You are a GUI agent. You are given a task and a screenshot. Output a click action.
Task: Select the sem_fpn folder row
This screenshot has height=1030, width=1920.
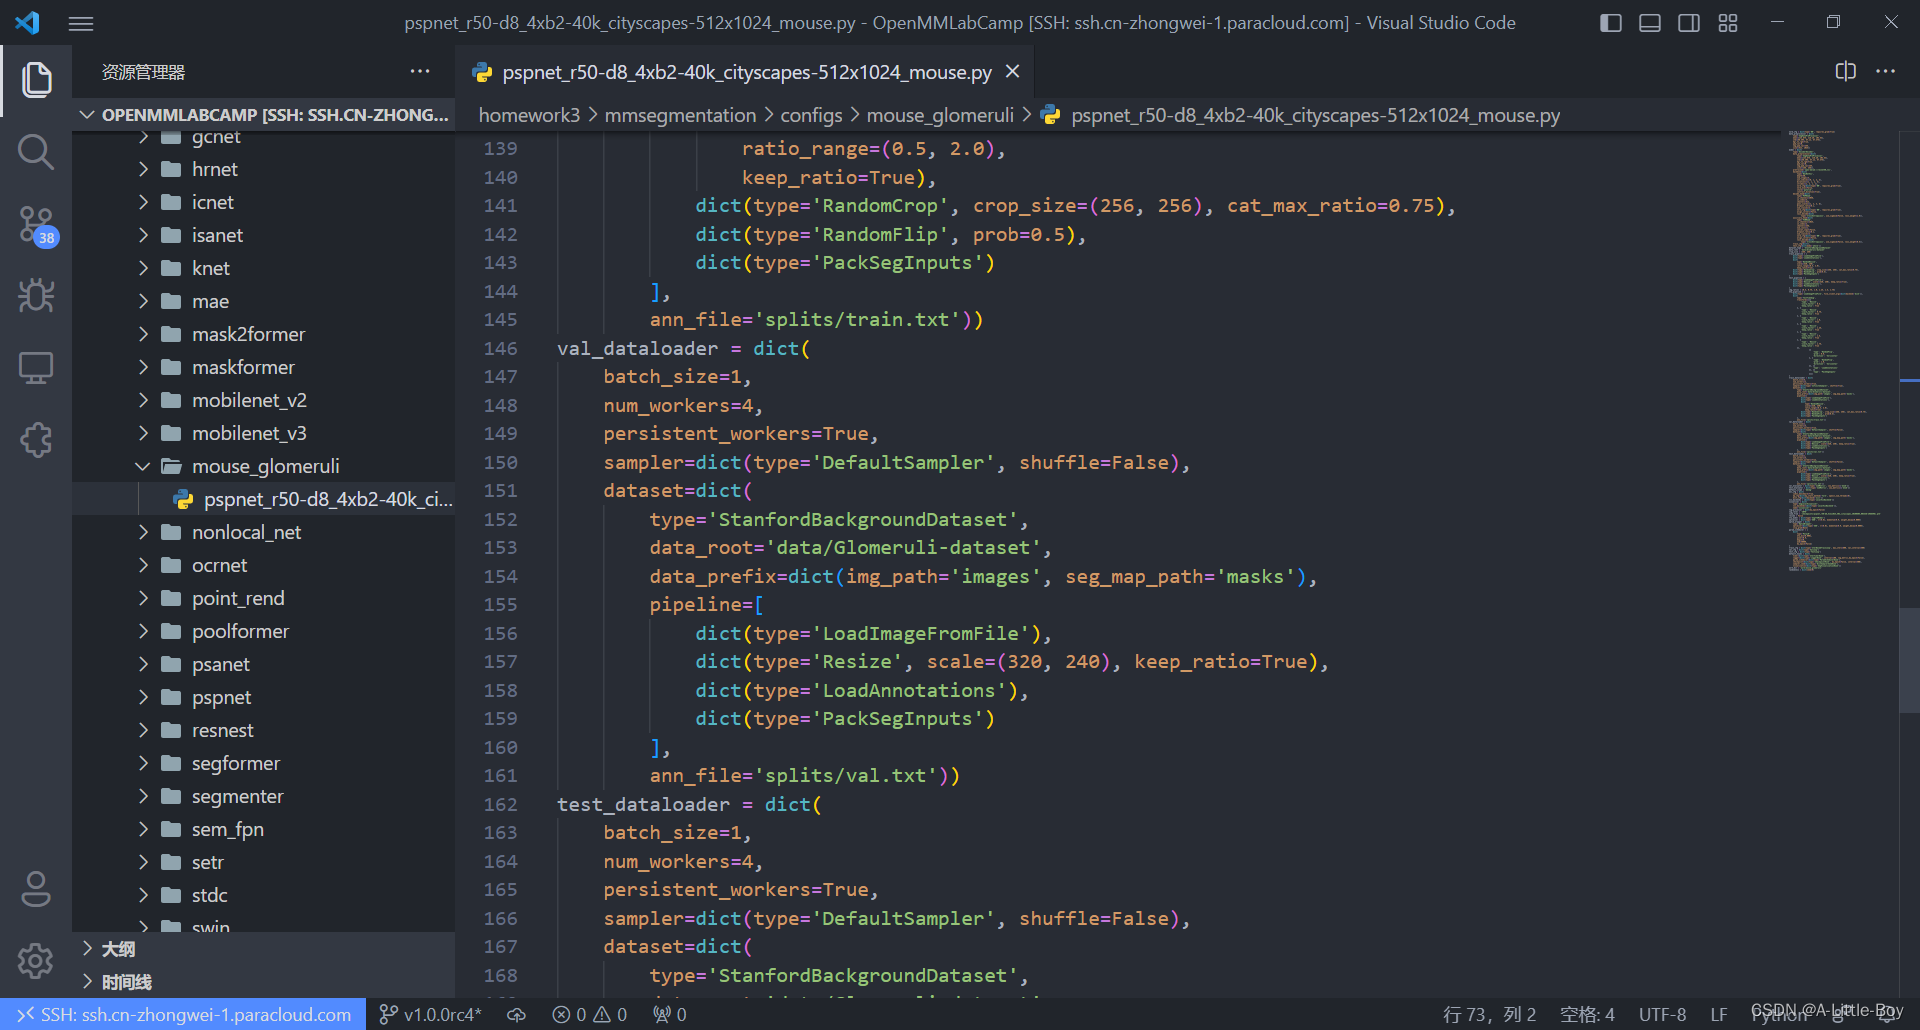point(264,829)
